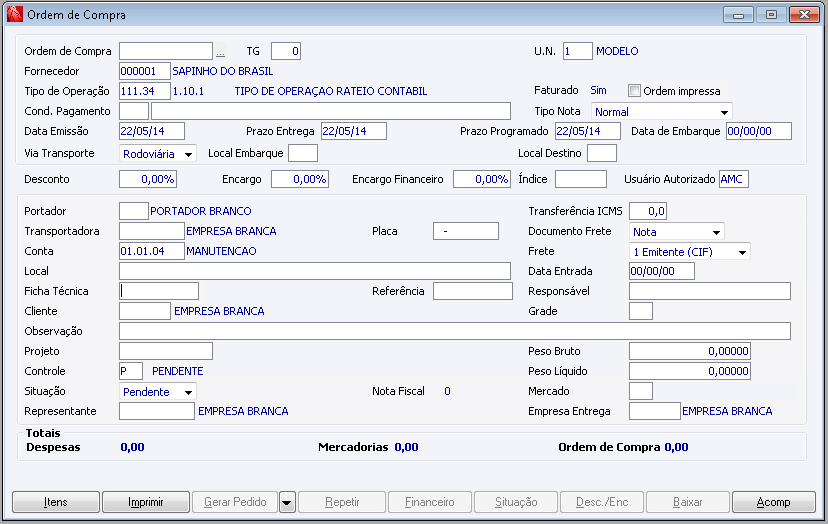Click the Ordem de Compra number field
The height and width of the screenshot is (524, 828).
tap(165, 51)
